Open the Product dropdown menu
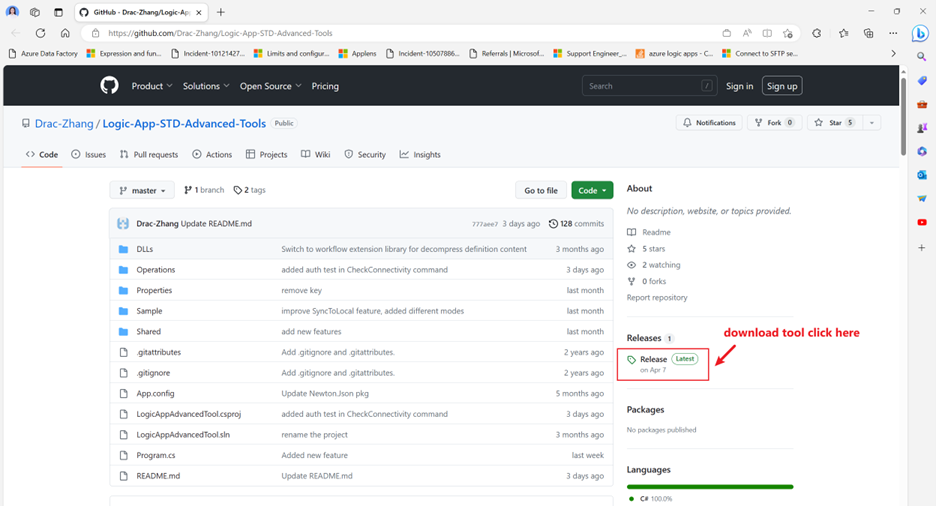 tap(152, 86)
